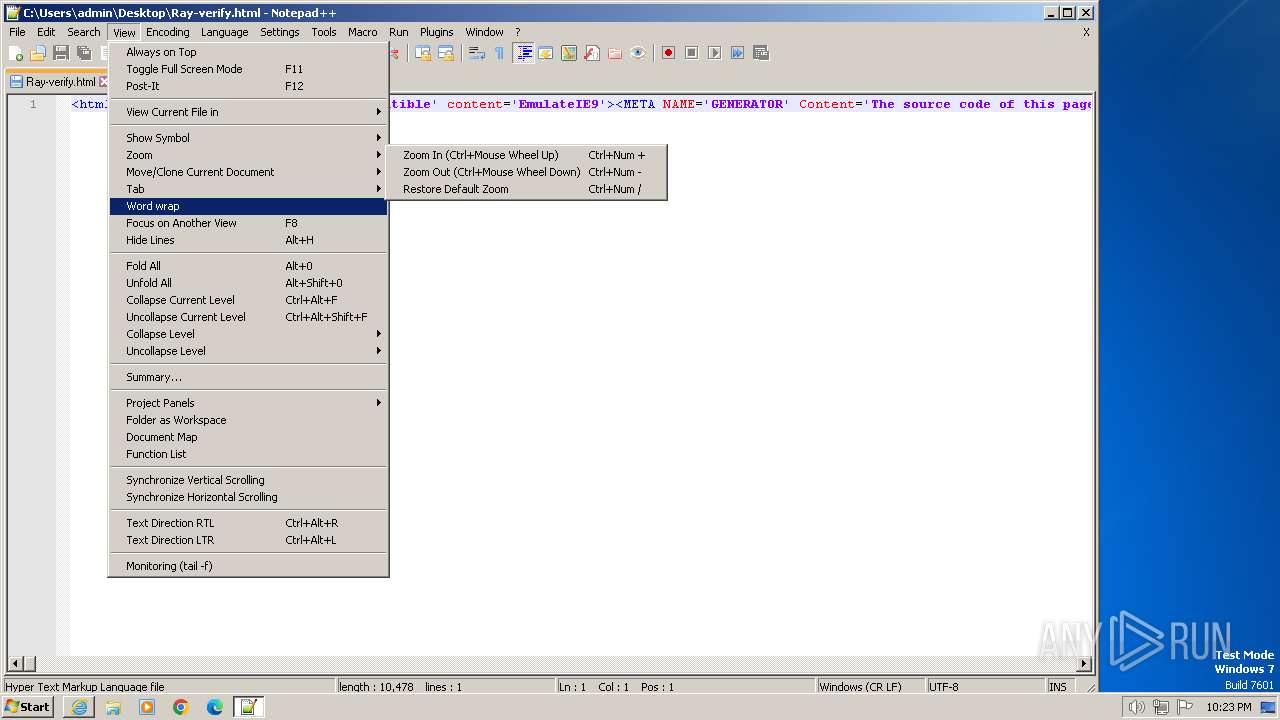This screenshot has height=720, width=1280.
Task: Click Synchronize Vertical Scrolling toolbar icon
Action: [423, 53]
